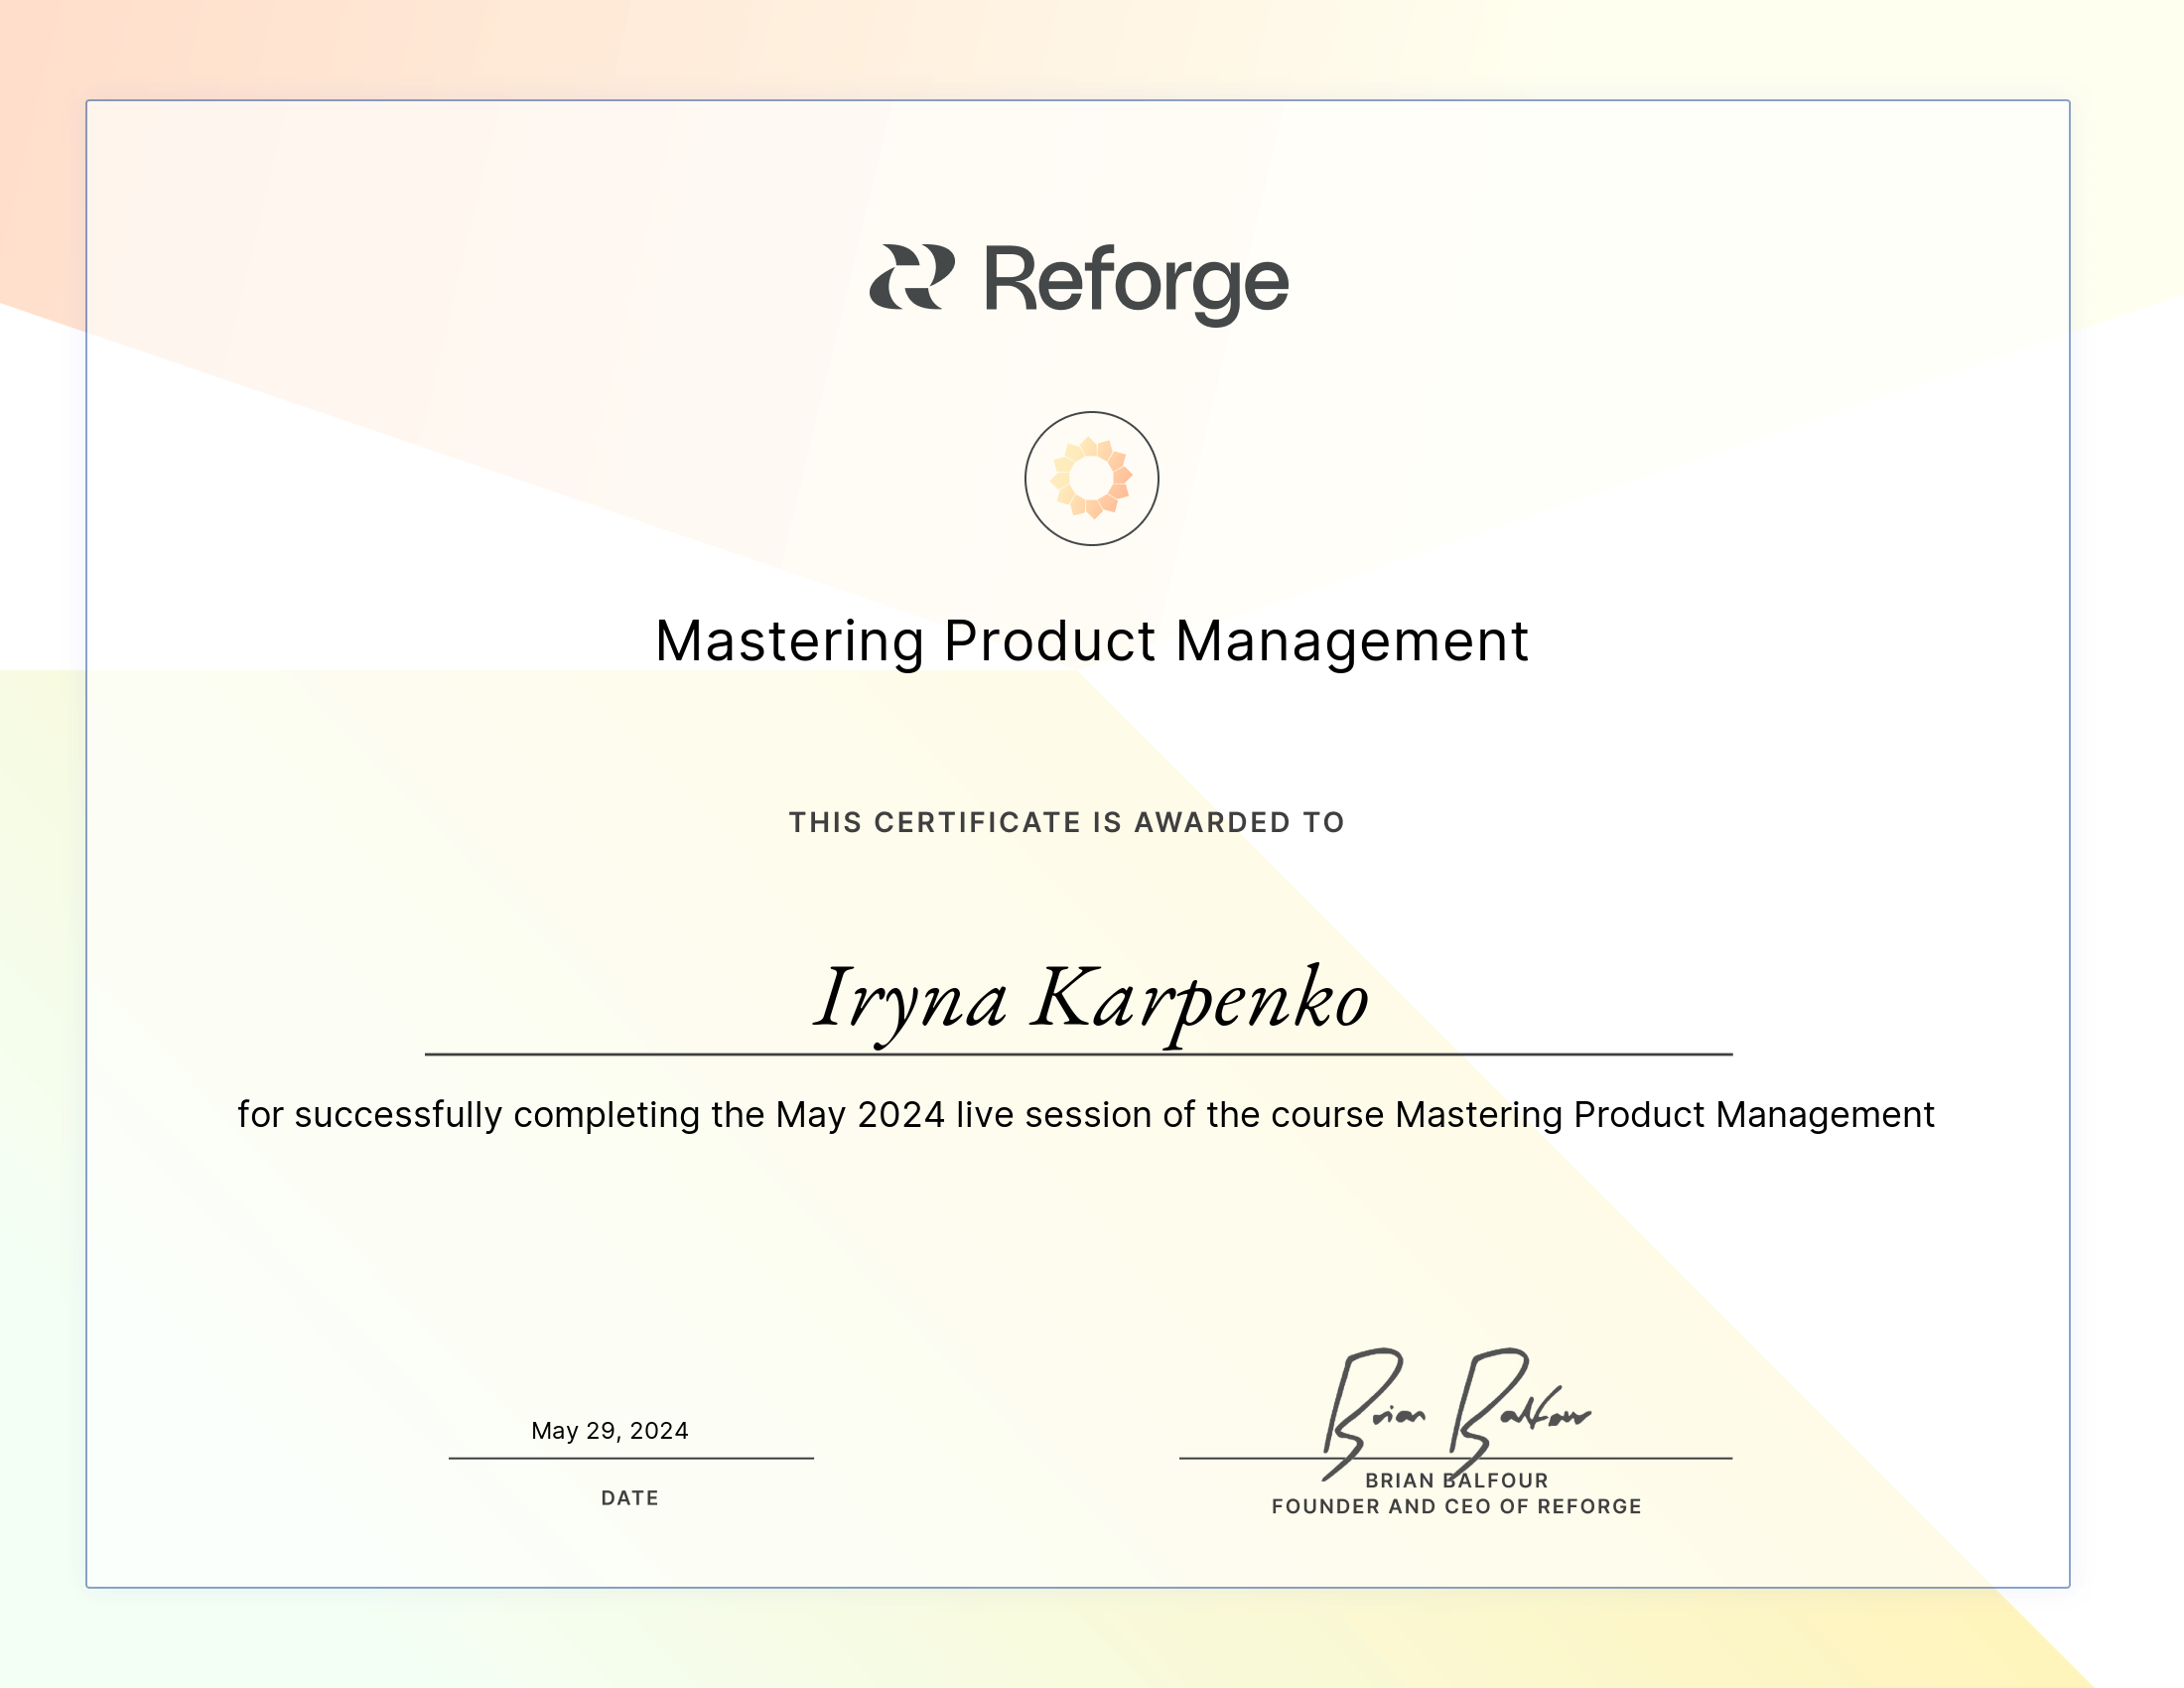Click the date May 29, 2024
Screen dimensions: 2184x1688
tap(609, 1430)
